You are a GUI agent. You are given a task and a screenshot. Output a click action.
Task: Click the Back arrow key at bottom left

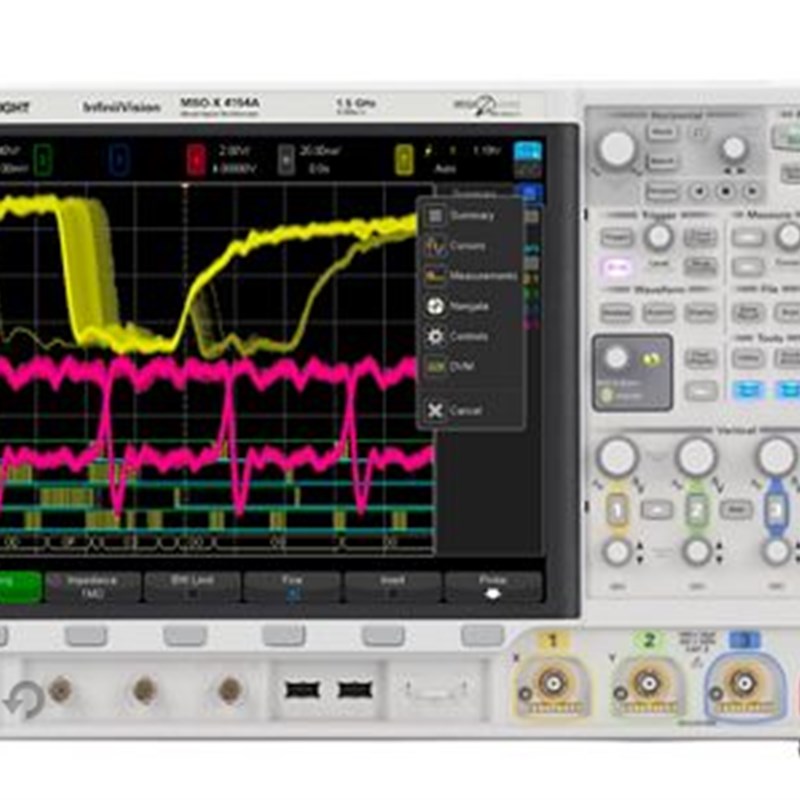[x=23, y=700]
